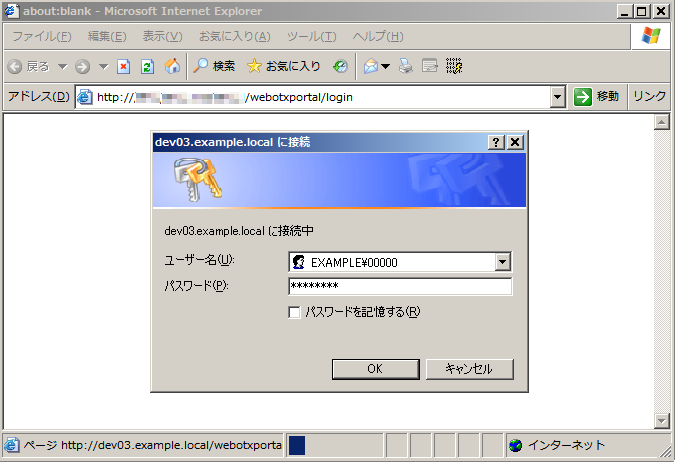Click the user icon in the username field
The height and width of the screenshot is (462, 675).
point(298,262)
